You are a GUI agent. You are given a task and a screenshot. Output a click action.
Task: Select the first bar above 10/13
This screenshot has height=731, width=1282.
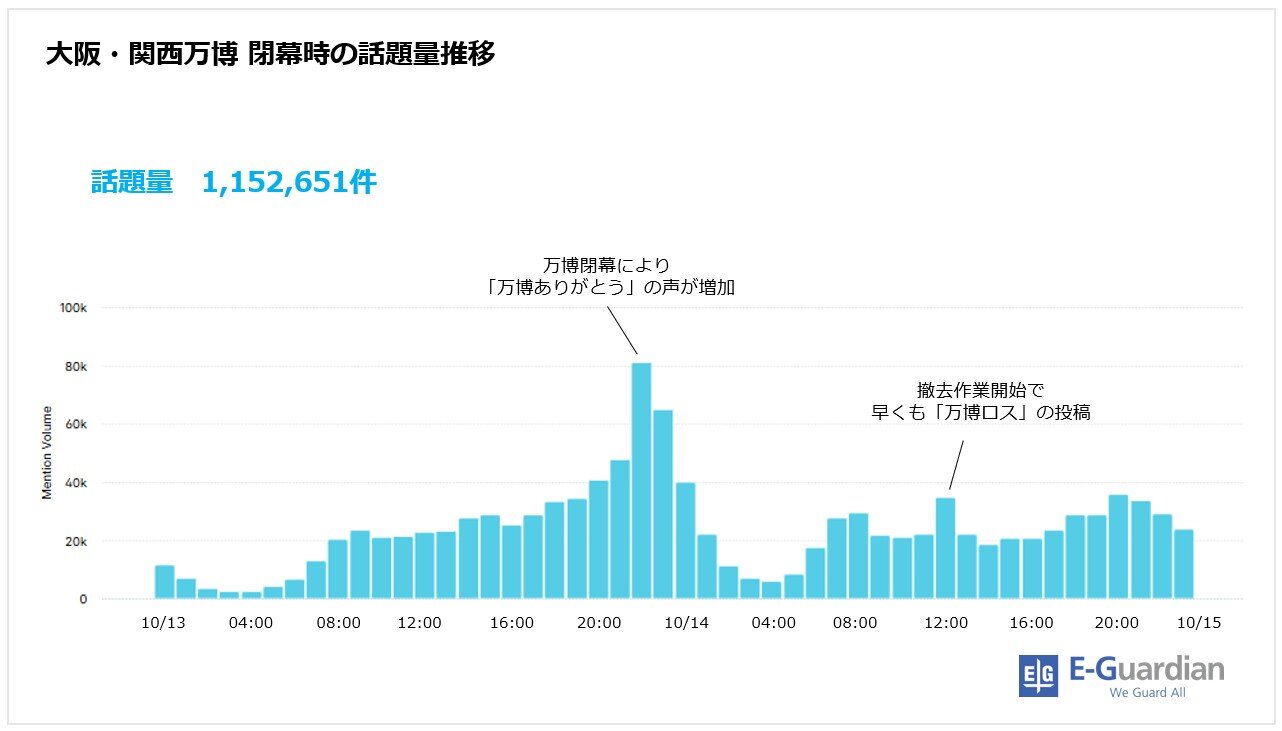[164, 582]
